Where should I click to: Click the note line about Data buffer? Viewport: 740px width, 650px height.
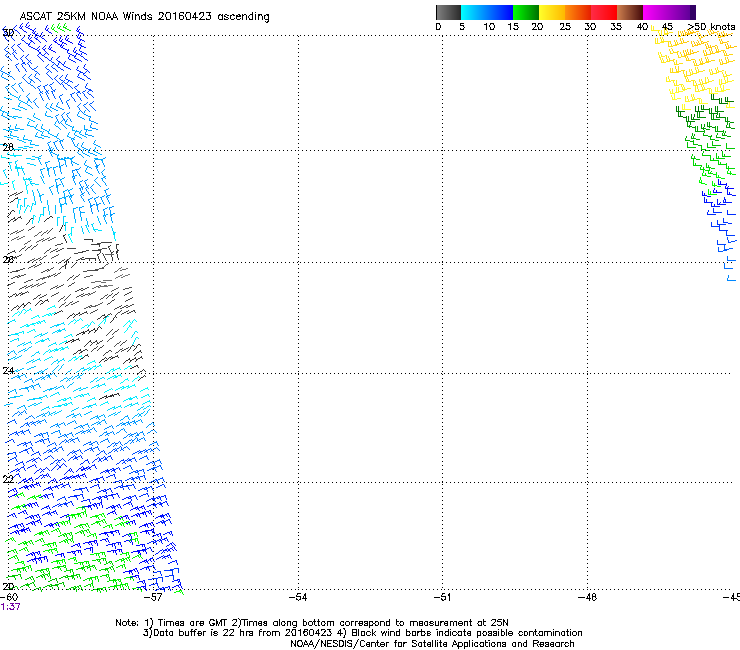click(x=362, y=633)
